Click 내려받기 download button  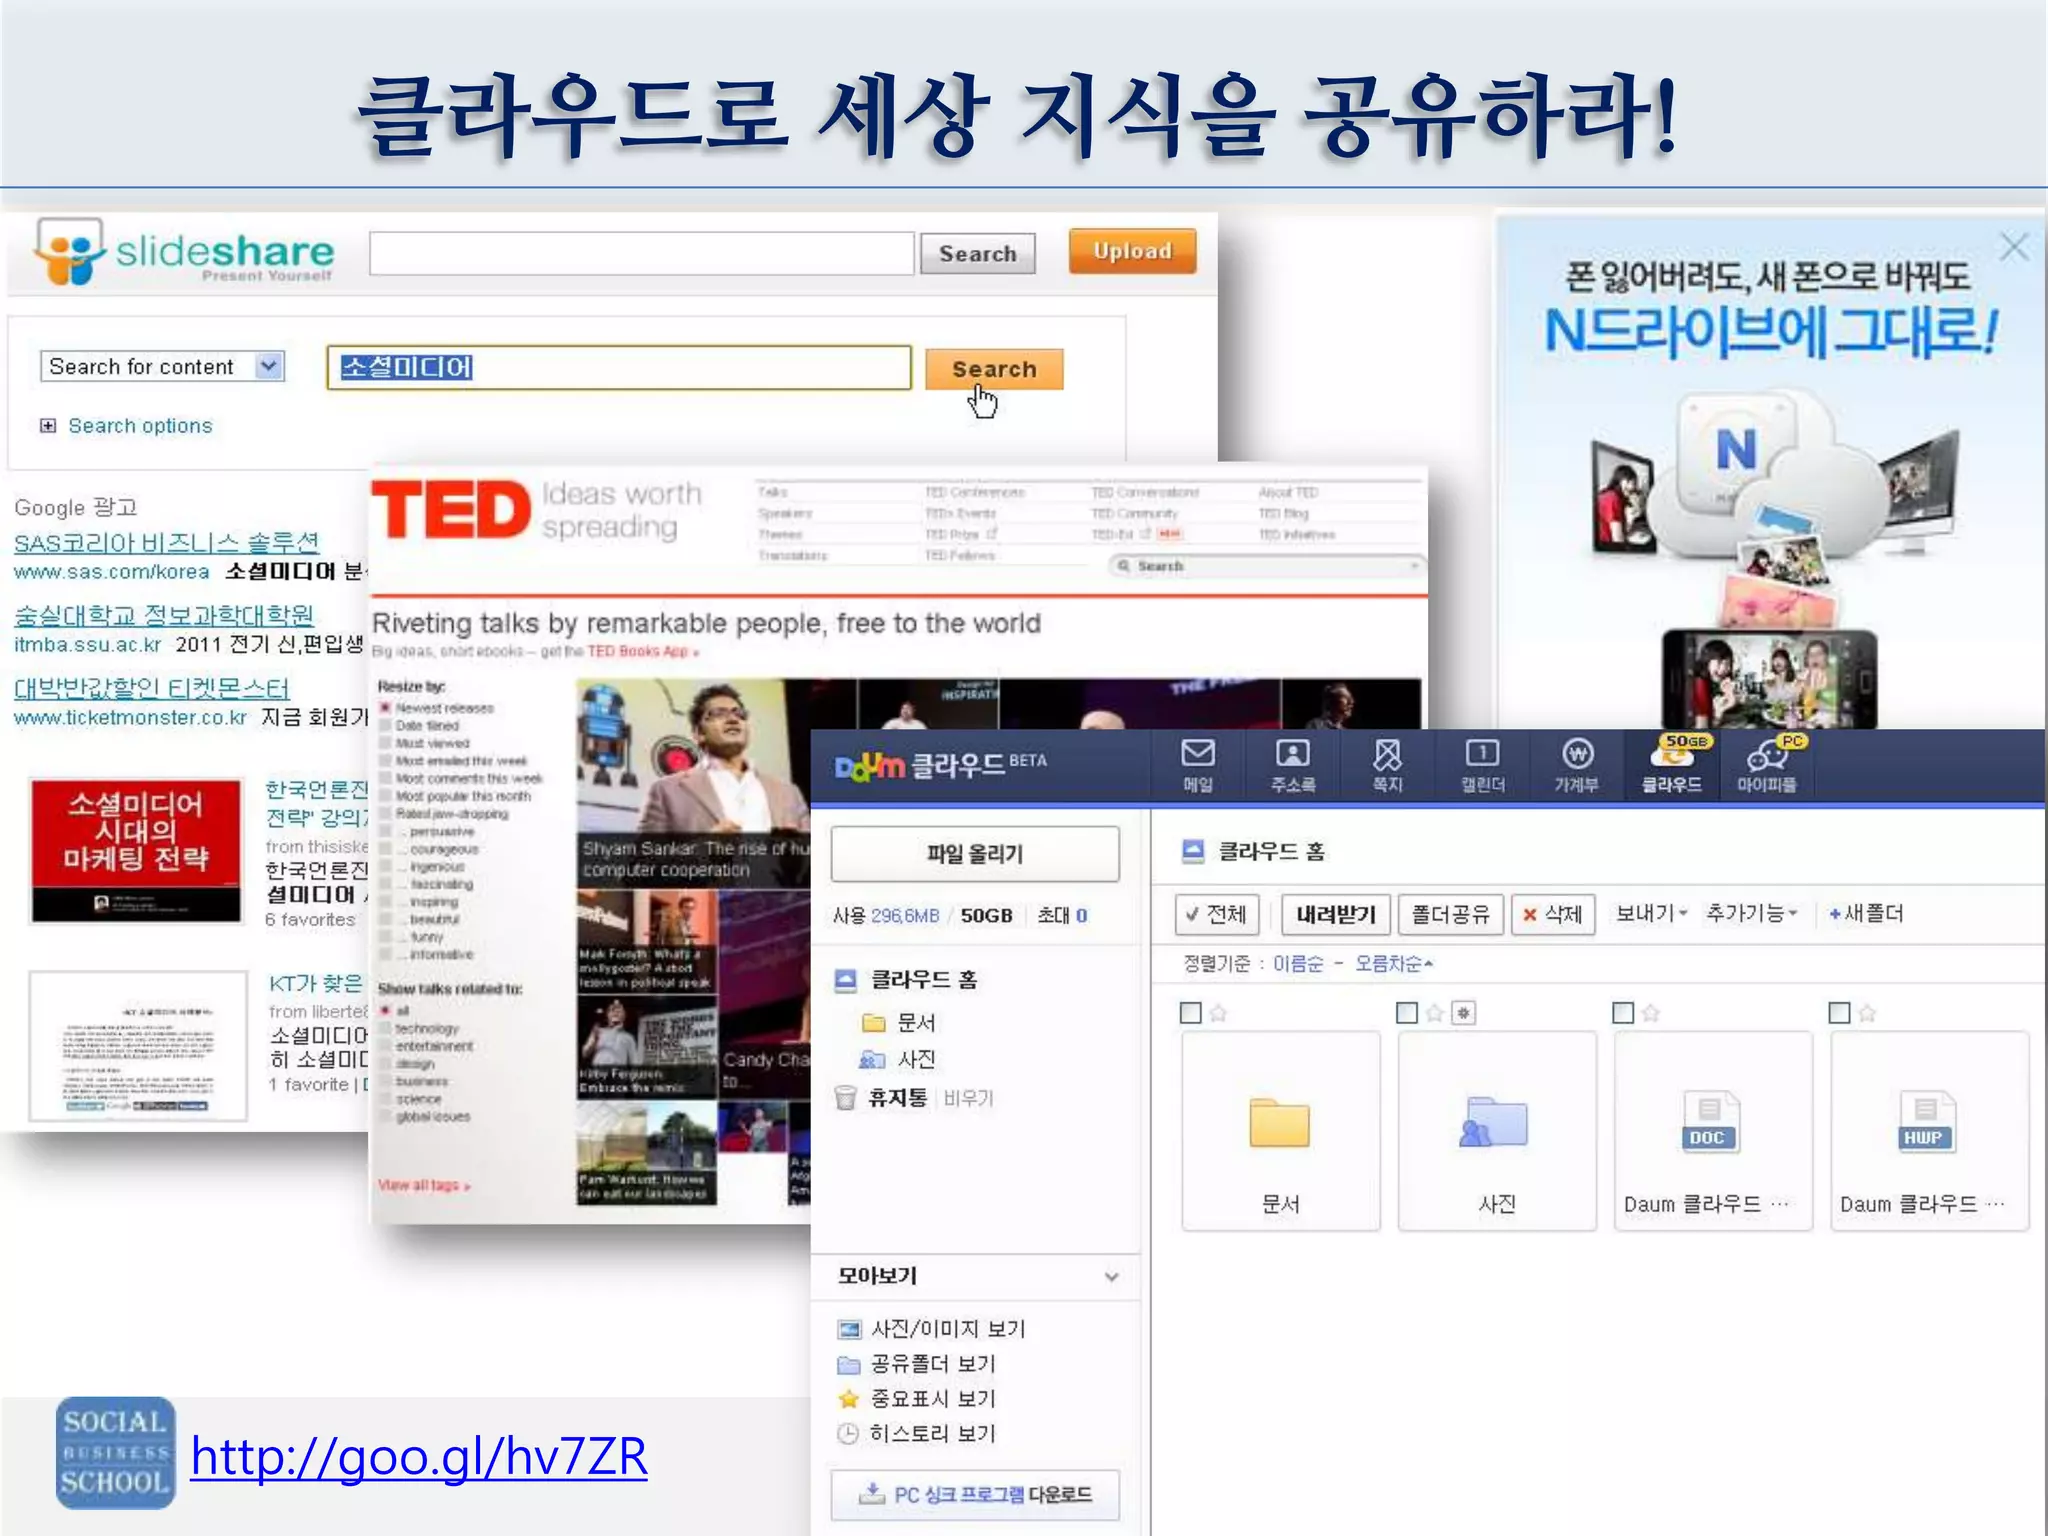point(1336,914)
